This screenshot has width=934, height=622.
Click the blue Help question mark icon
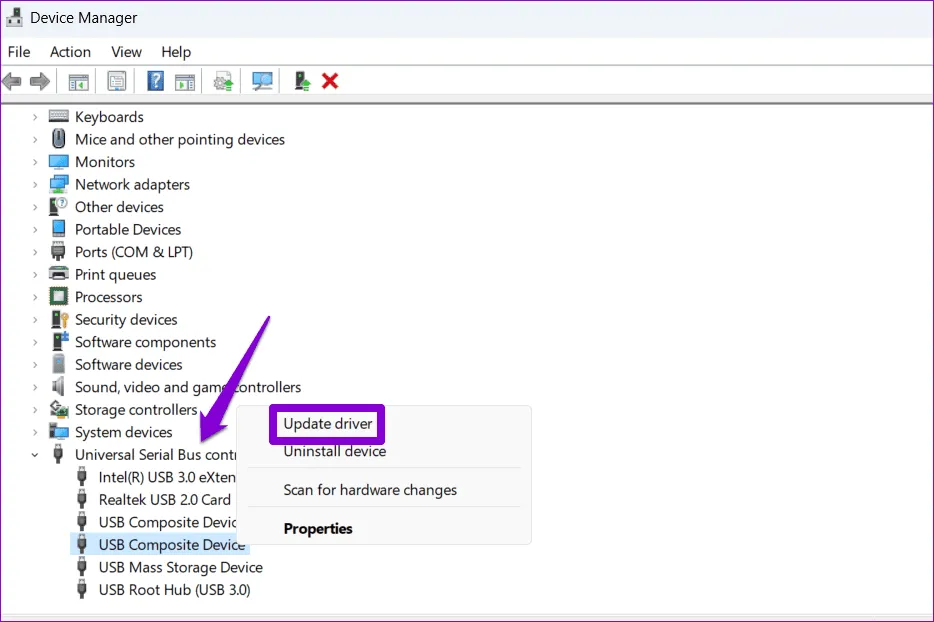pos(156,81)
